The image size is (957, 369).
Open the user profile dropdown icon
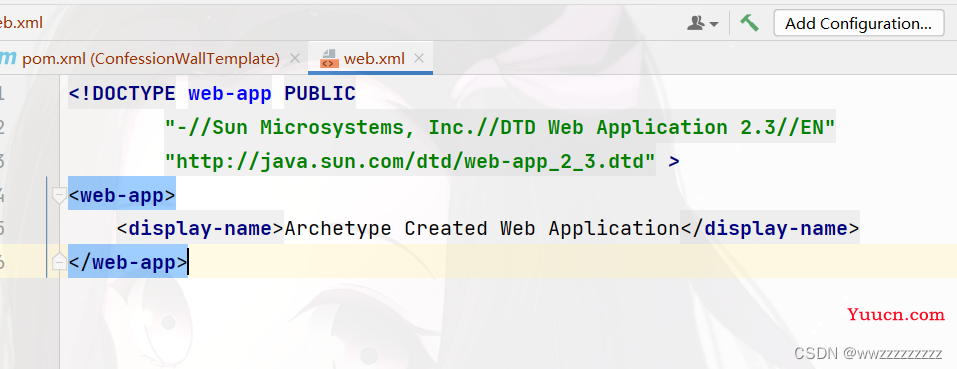[702, 23]
